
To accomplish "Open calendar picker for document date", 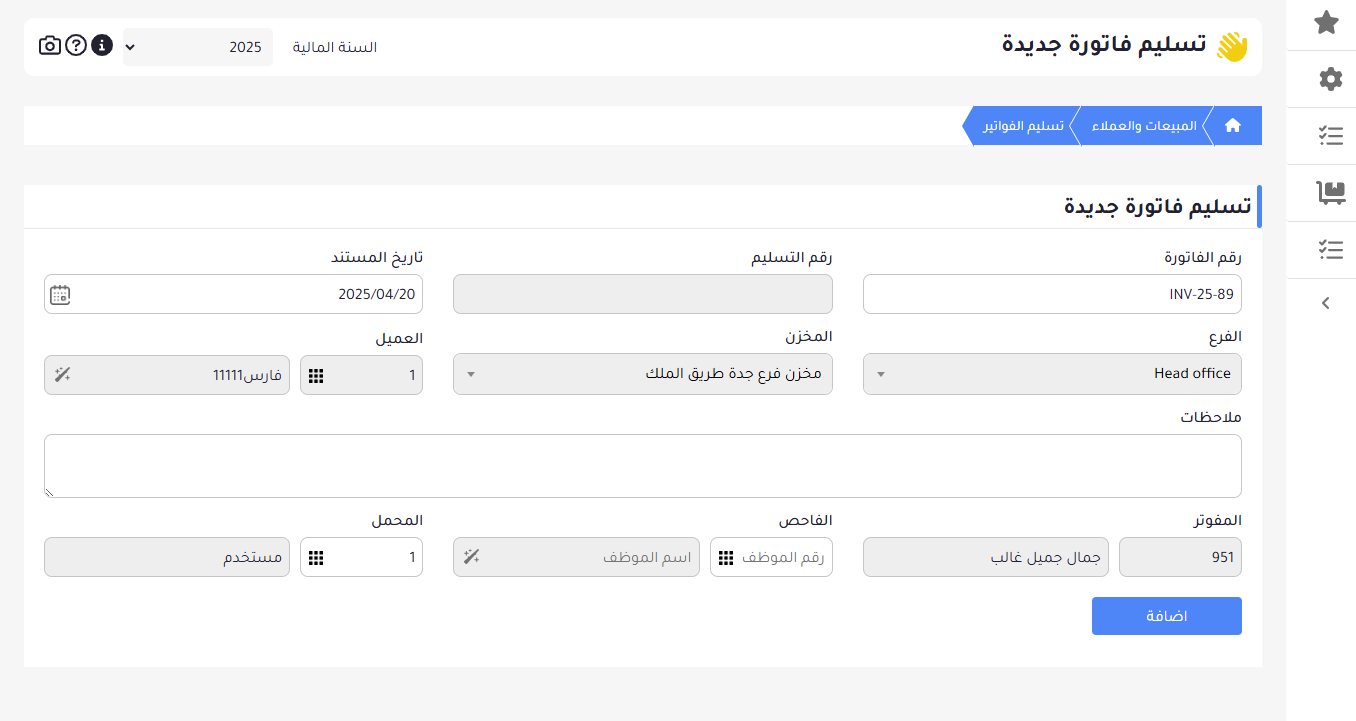I will click(x=60, y=295).
